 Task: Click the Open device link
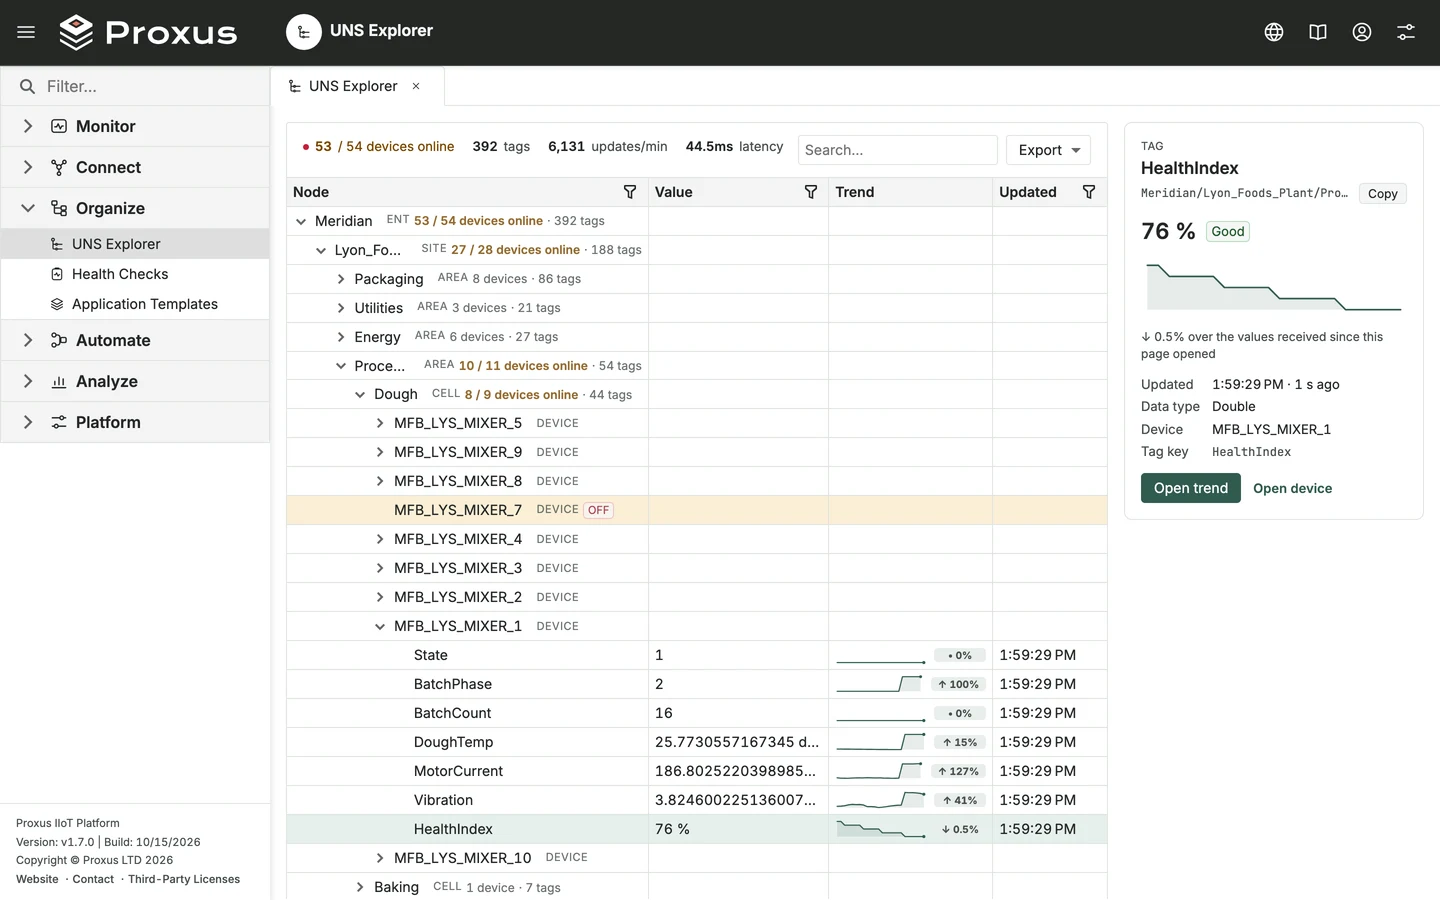click(1292, 489)
